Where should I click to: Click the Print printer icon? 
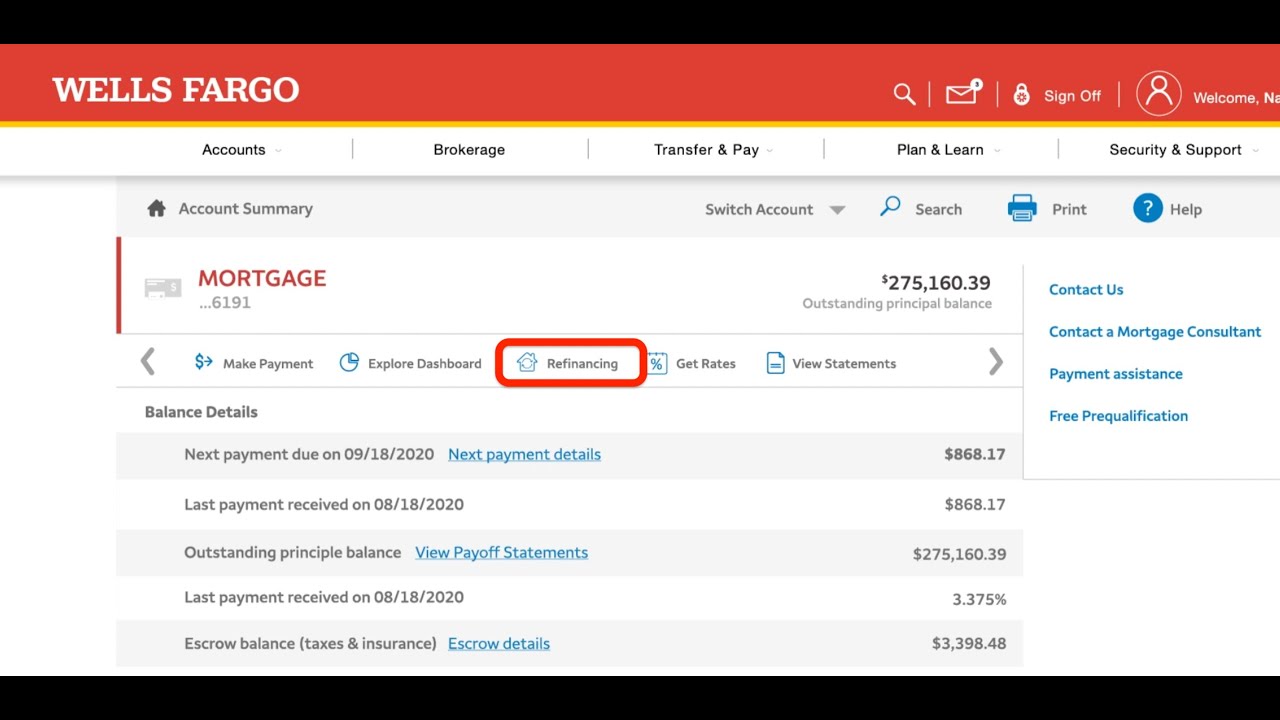(1022, 208)
